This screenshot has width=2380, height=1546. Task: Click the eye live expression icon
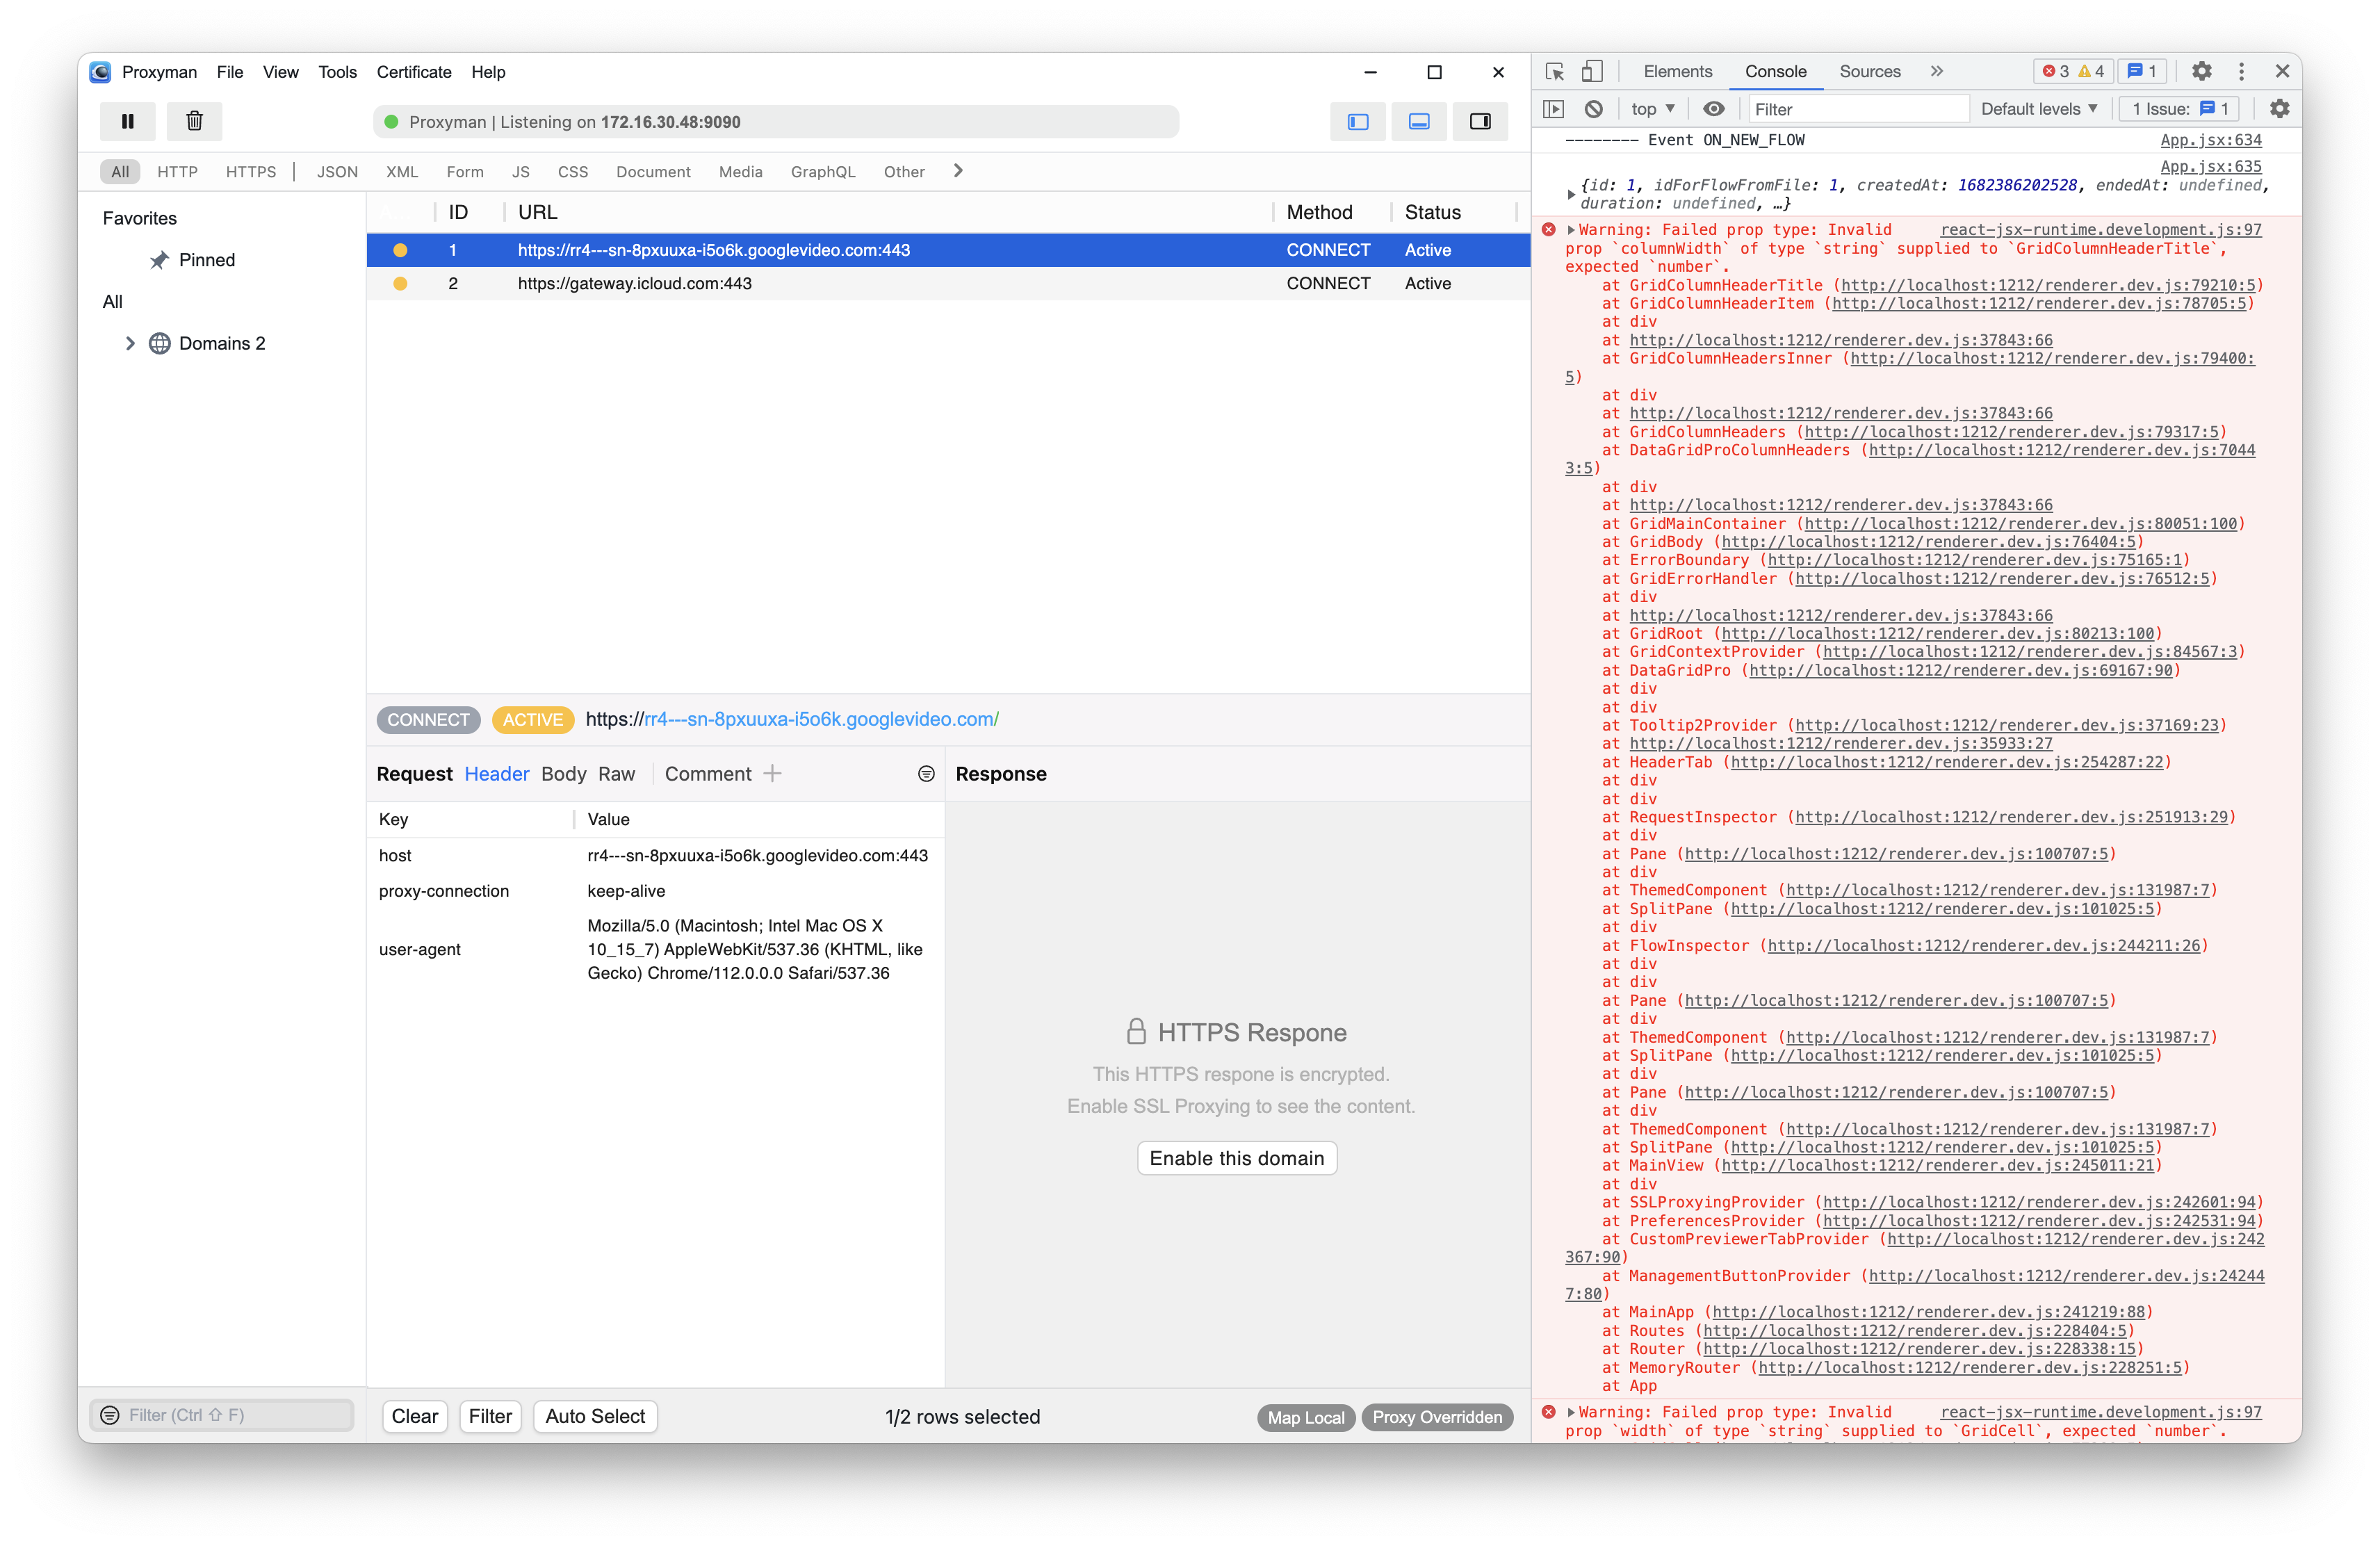point(1713,109)
